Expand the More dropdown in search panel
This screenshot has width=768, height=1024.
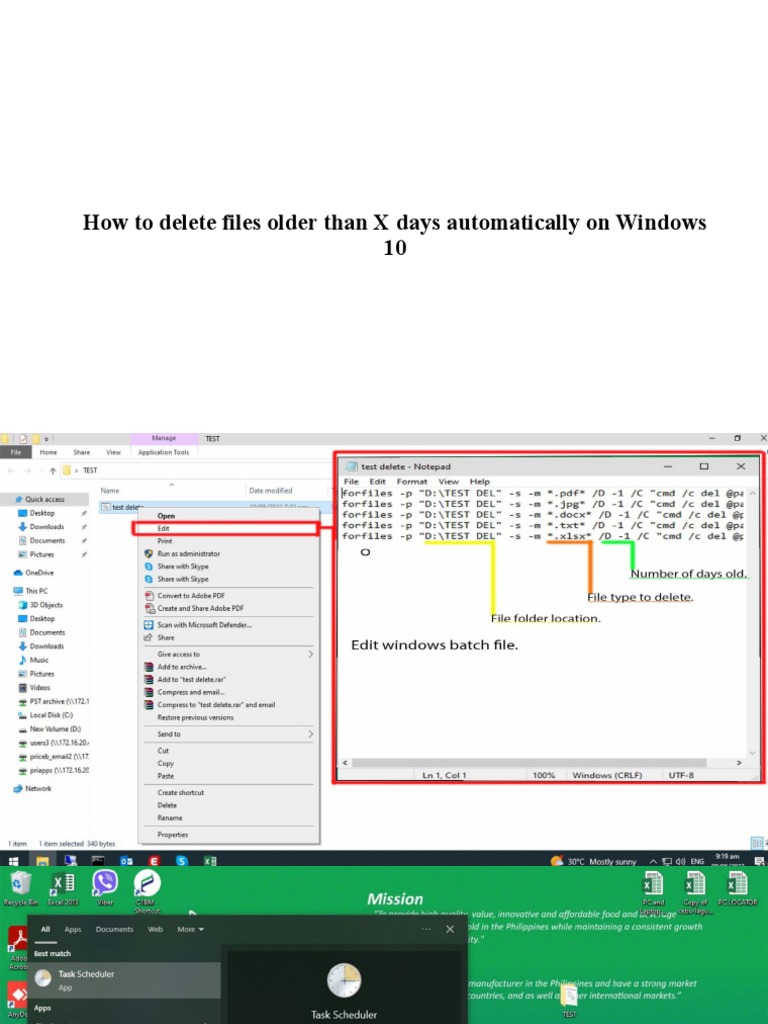point(191,929)
